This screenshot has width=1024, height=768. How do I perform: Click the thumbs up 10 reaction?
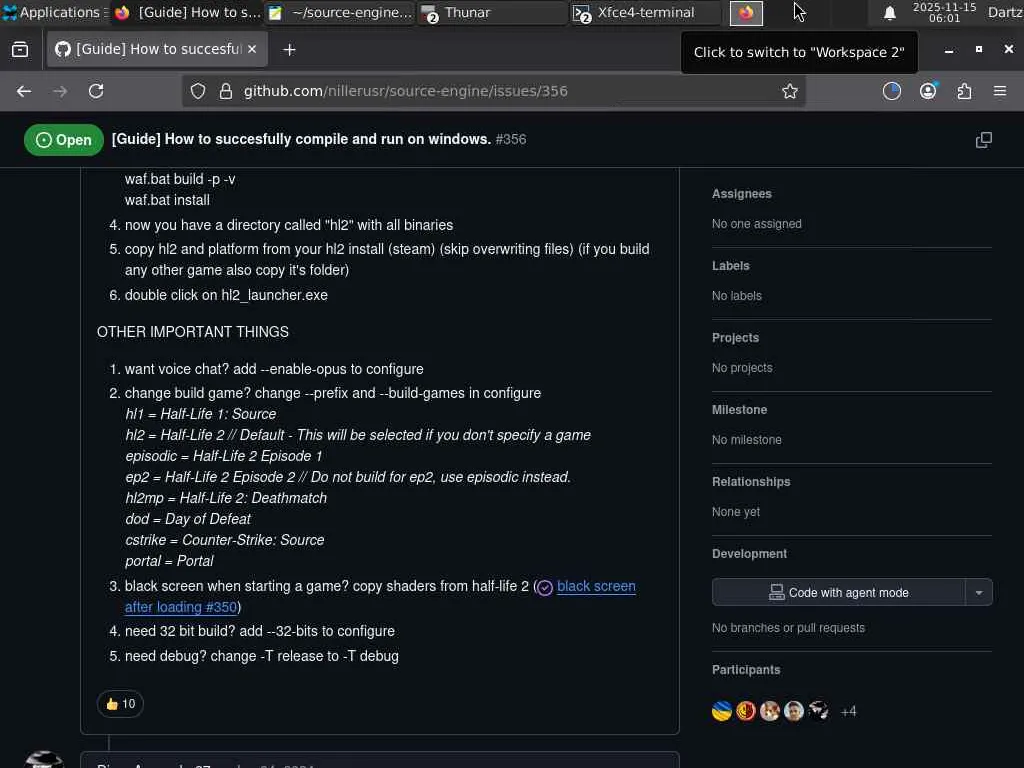tap(120, 703)
